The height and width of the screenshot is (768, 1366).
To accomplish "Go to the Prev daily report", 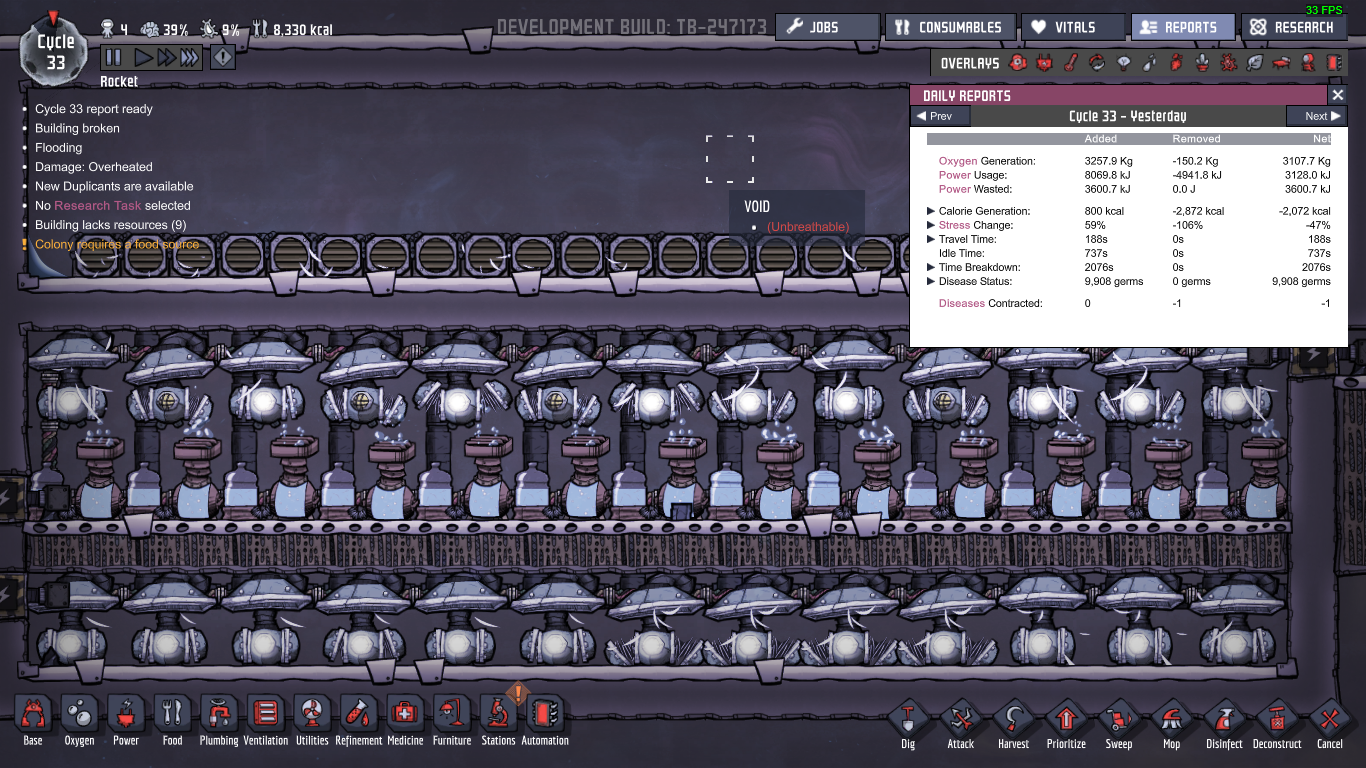I will (940, 116).
